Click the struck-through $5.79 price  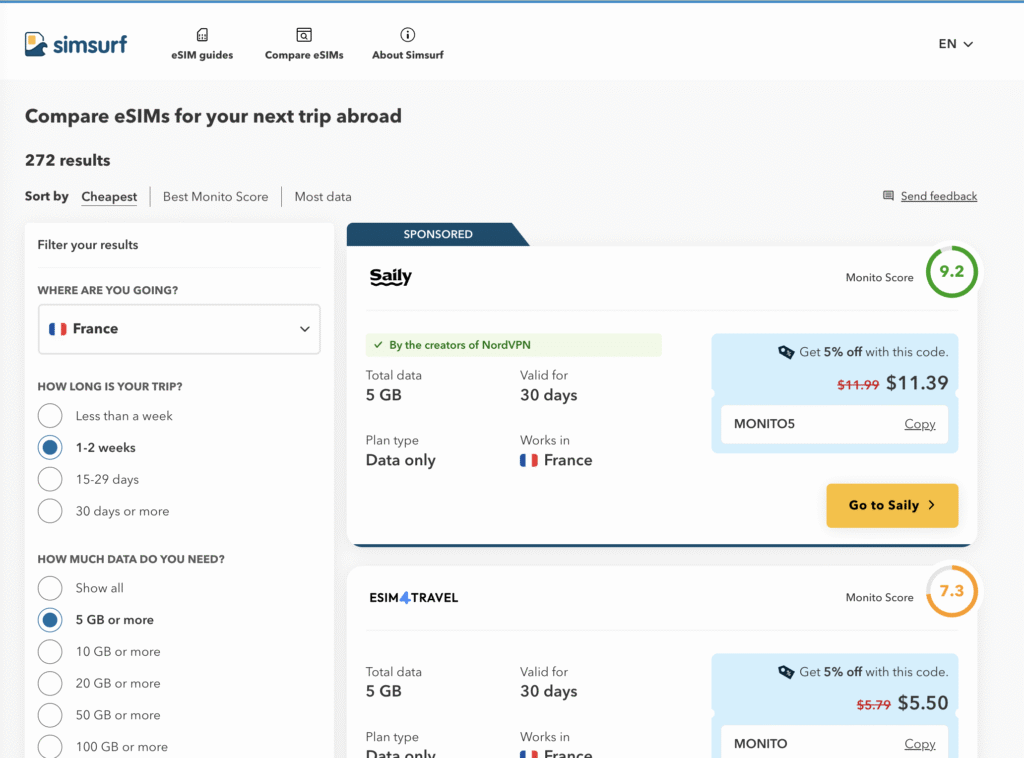pos(874,705)
